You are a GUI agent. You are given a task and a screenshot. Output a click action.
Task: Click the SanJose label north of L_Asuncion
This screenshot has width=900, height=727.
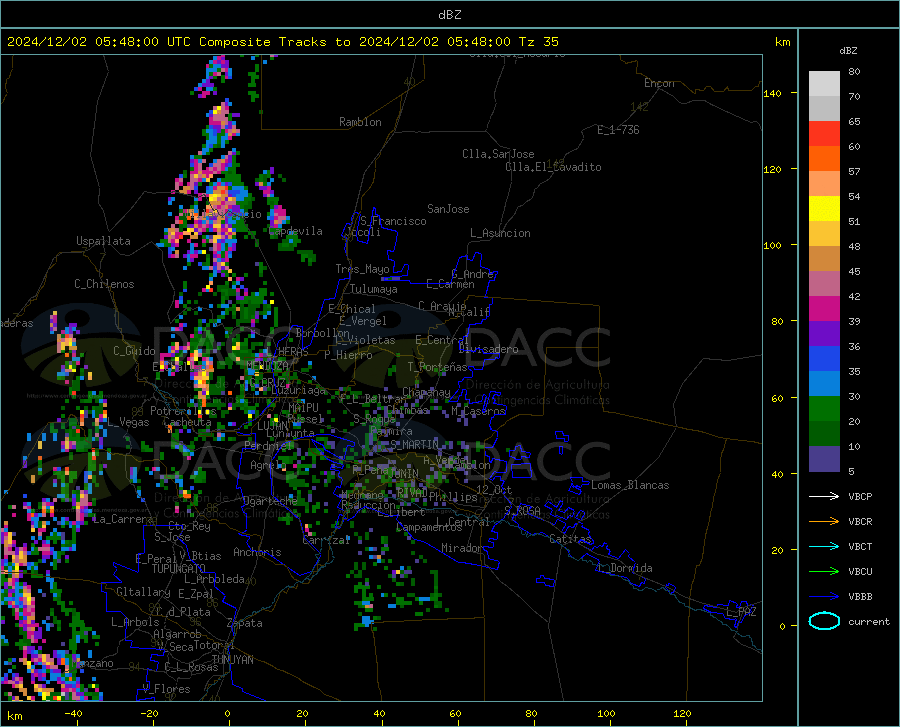(448, 209)
